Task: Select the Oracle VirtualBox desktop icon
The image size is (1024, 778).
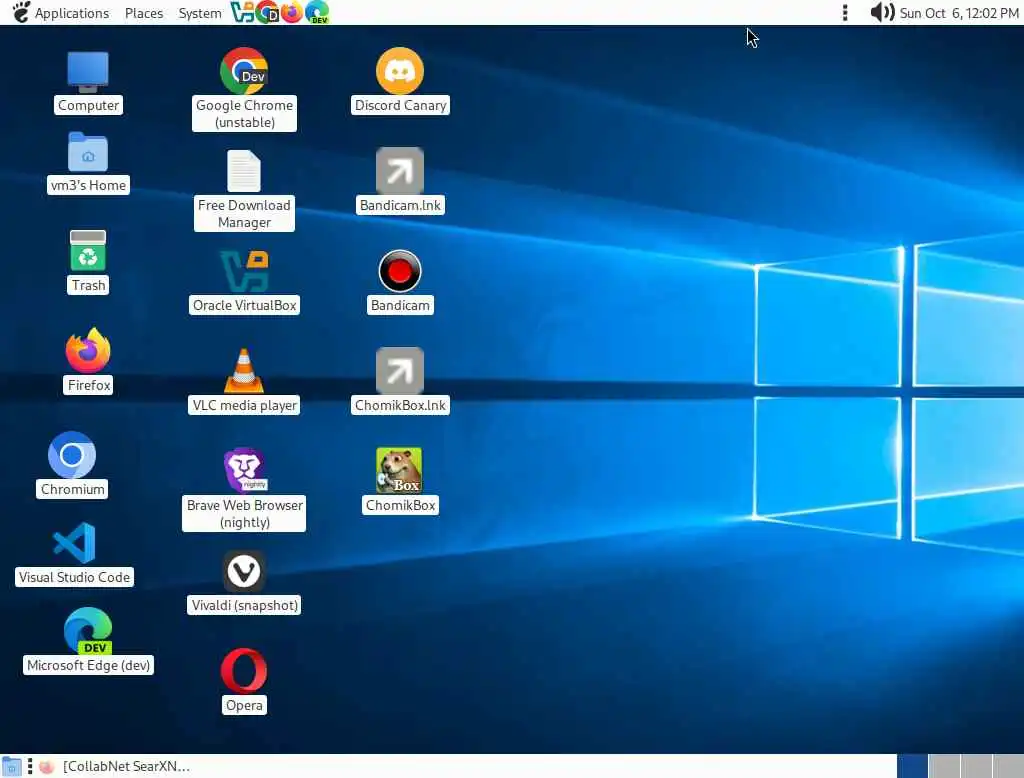Action: point(244,271)
